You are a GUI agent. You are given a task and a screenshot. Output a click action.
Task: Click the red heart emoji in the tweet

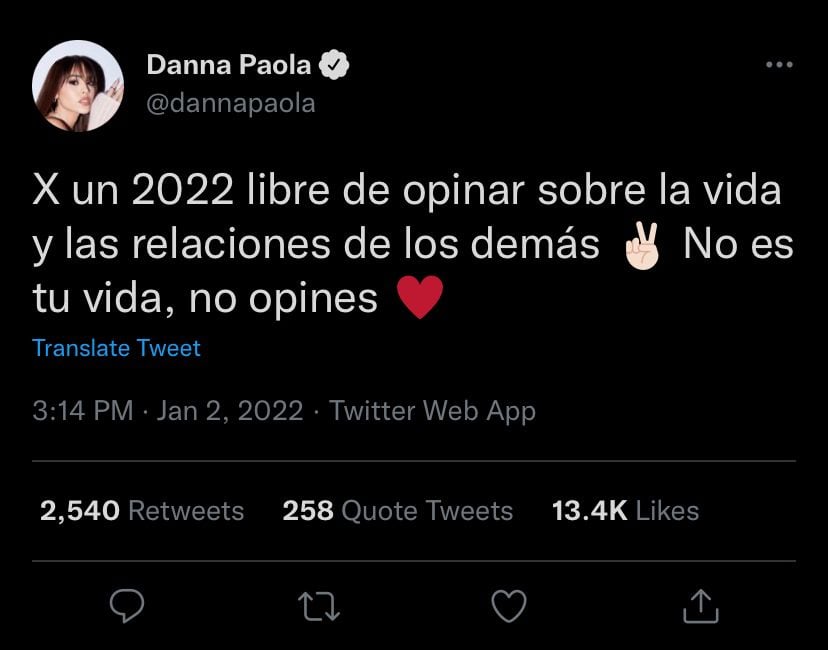420,298
